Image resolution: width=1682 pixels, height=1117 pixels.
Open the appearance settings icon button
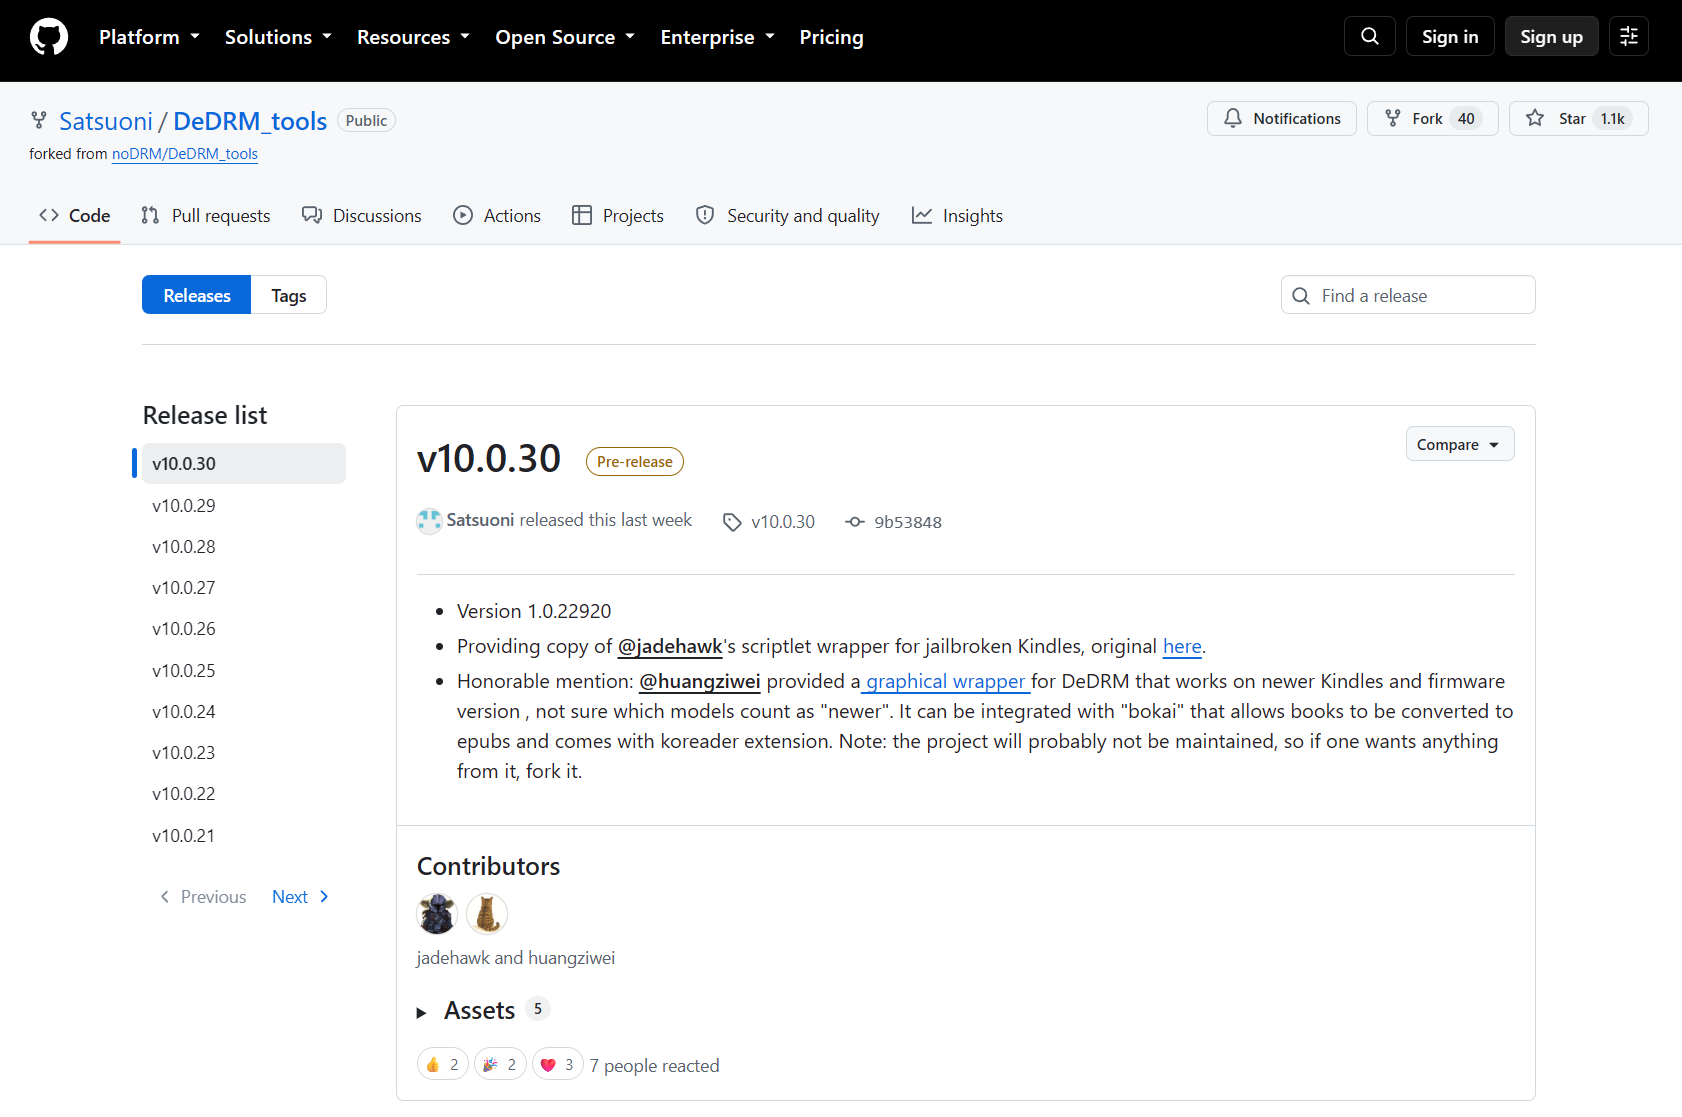pyautogui.click(x=1629, y=36)
